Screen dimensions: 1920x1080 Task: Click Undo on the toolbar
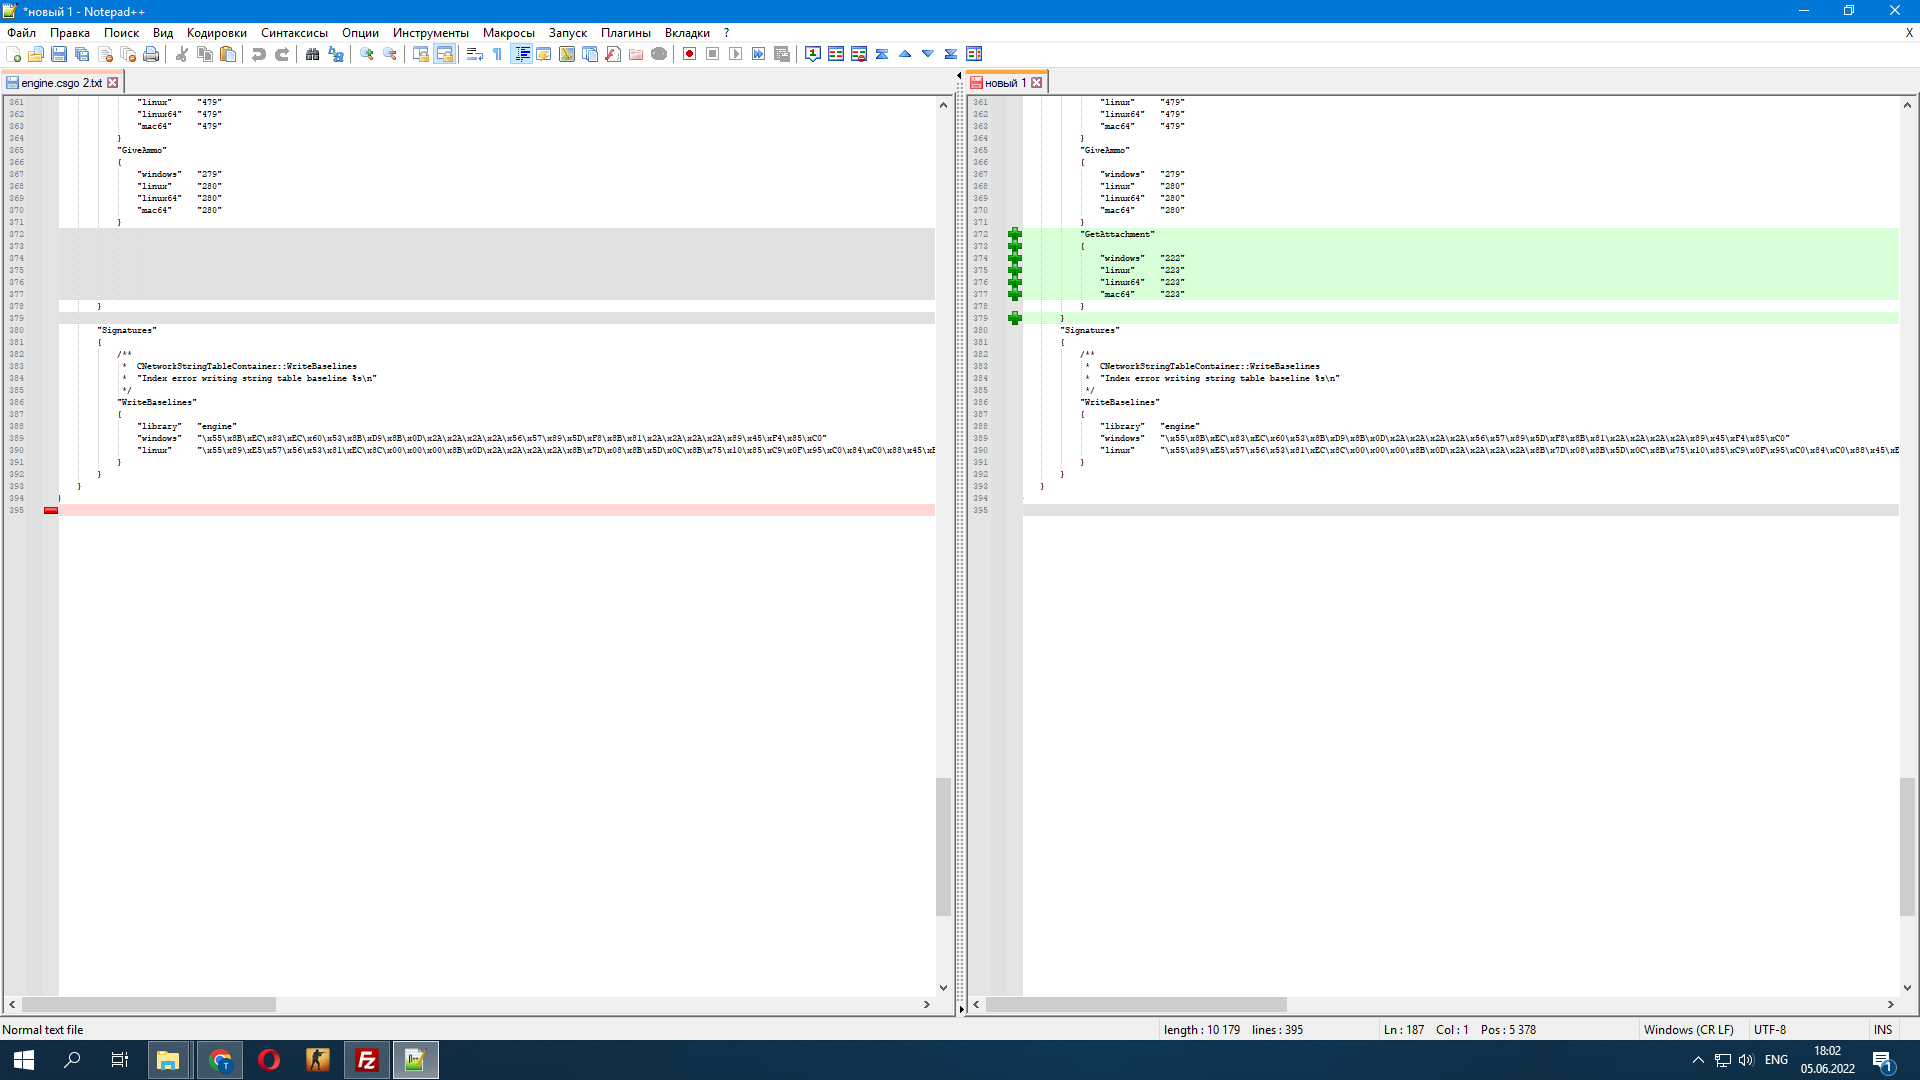259,54
